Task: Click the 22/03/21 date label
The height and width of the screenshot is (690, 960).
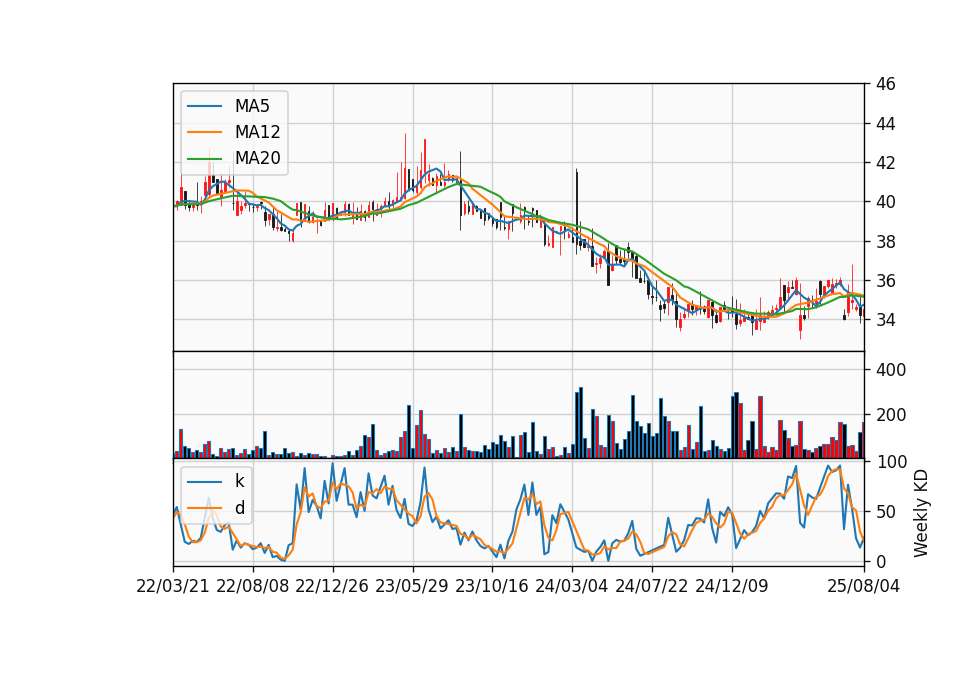Action: coord(173,586)
